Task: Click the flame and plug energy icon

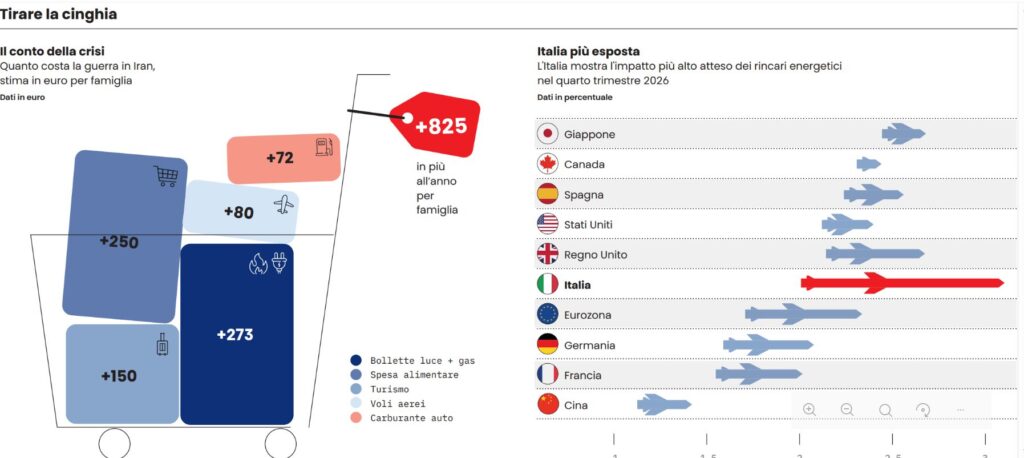Action: 269,264
